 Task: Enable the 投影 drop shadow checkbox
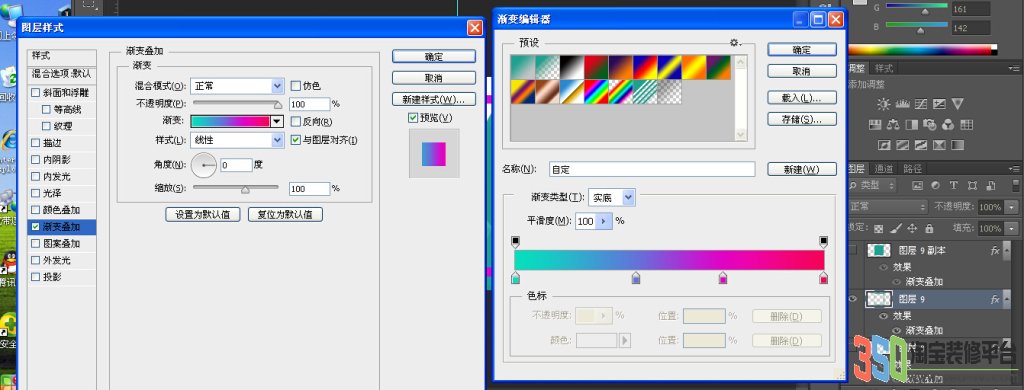[x=35, y=277]
